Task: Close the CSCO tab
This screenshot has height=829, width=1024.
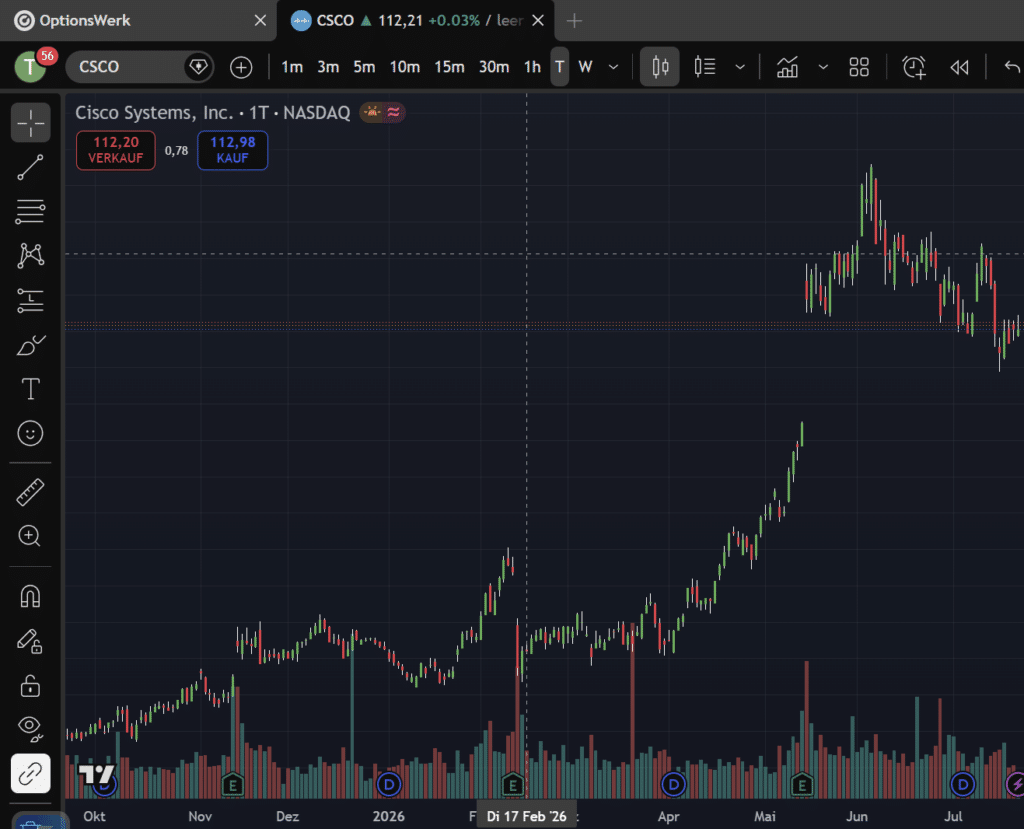Action: (x=538, y=20)
